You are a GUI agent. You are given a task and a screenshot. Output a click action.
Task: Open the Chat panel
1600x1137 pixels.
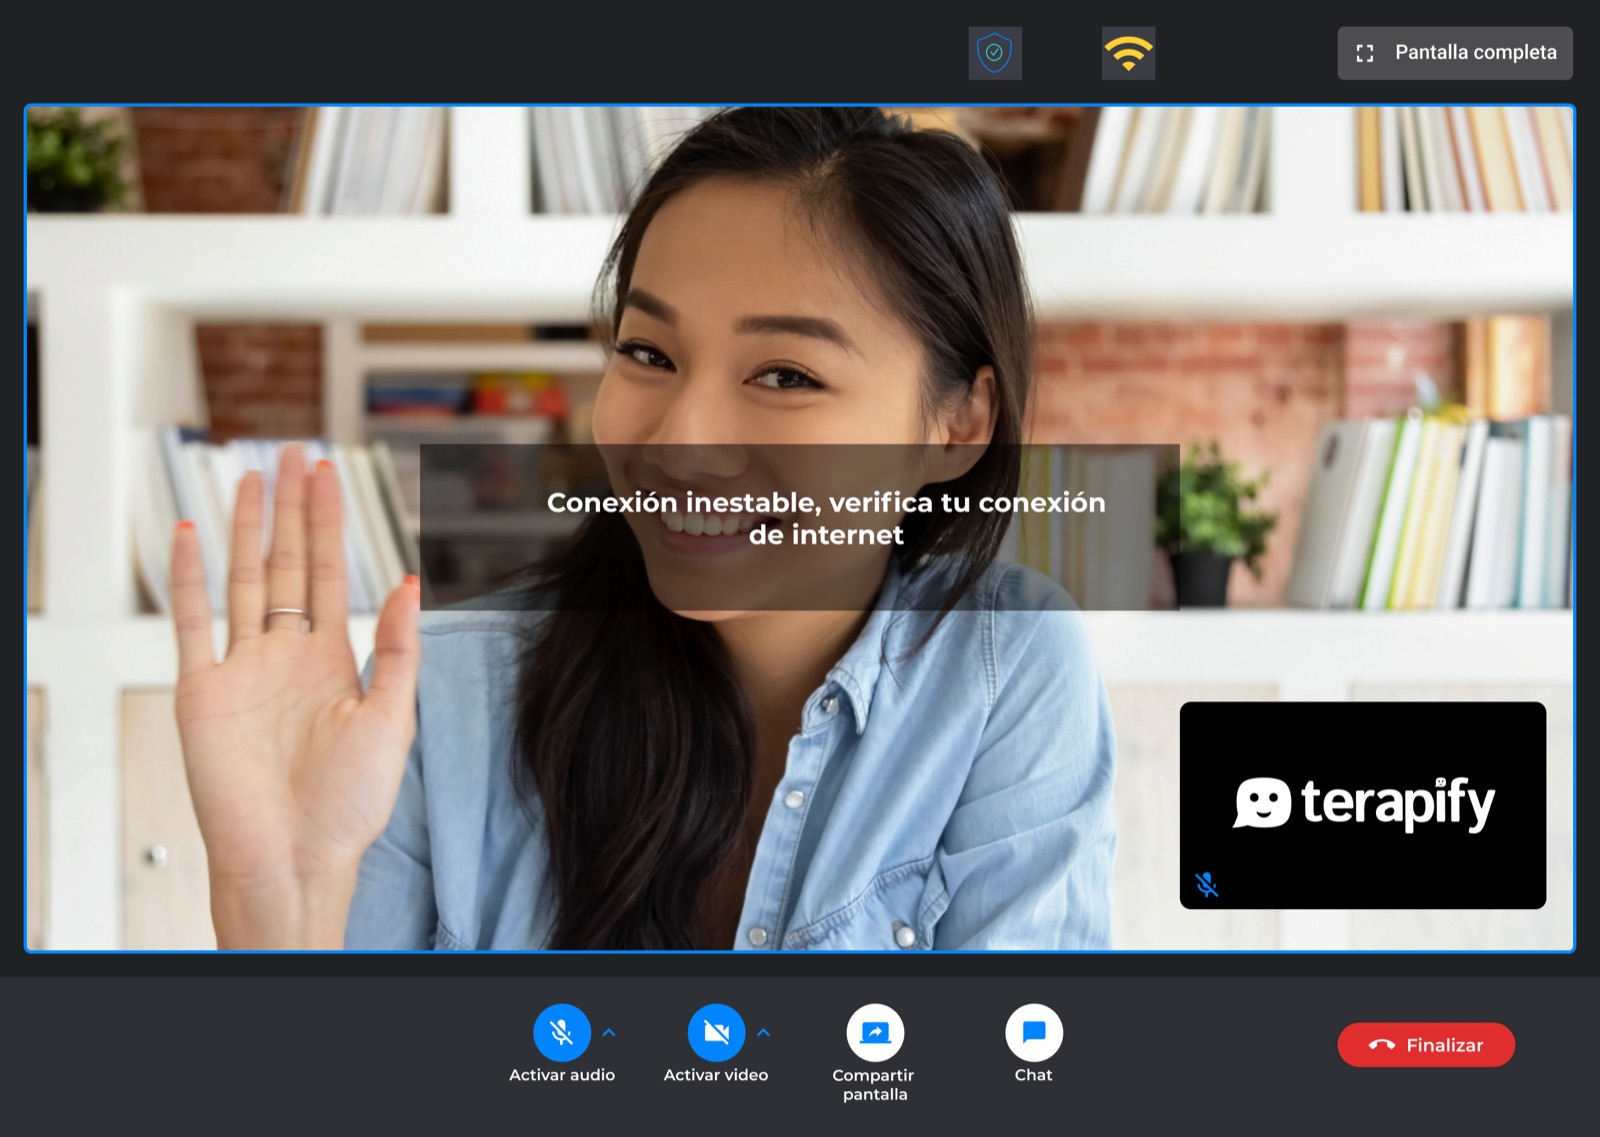point(1034,1033)
